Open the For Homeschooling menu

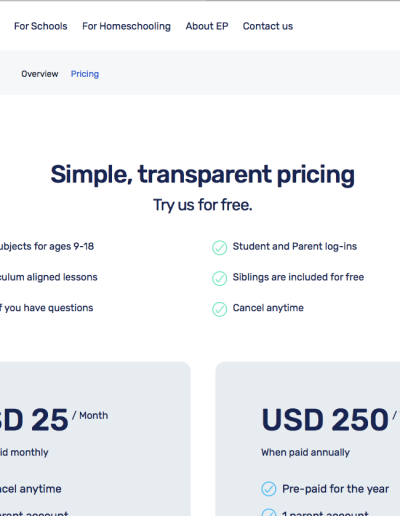coord(126,26)
